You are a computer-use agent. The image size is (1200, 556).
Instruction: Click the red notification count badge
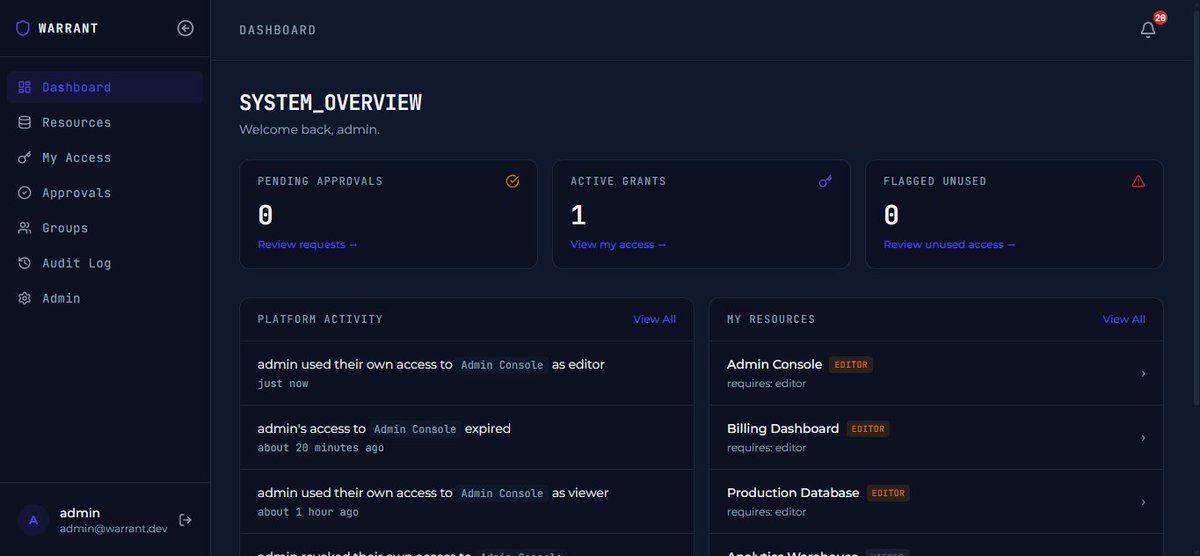1160,18
